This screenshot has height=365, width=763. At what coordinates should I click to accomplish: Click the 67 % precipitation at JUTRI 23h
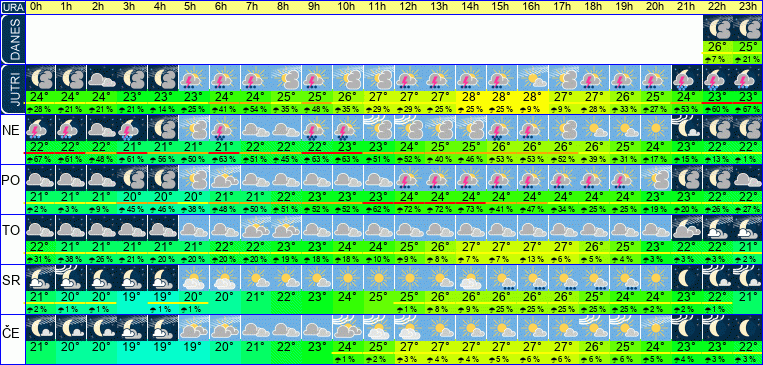coord(747,110)
